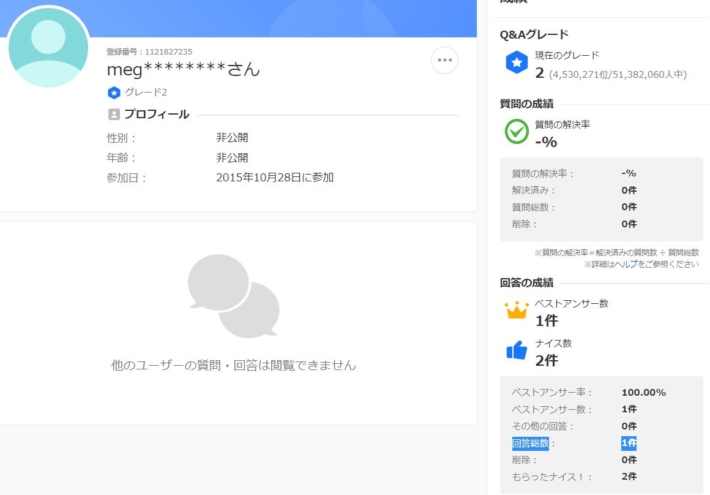Click the 解決済み row value 0件
Image resolution: width=710 pixels, height=495 pixels.
[x=629, y=190]
